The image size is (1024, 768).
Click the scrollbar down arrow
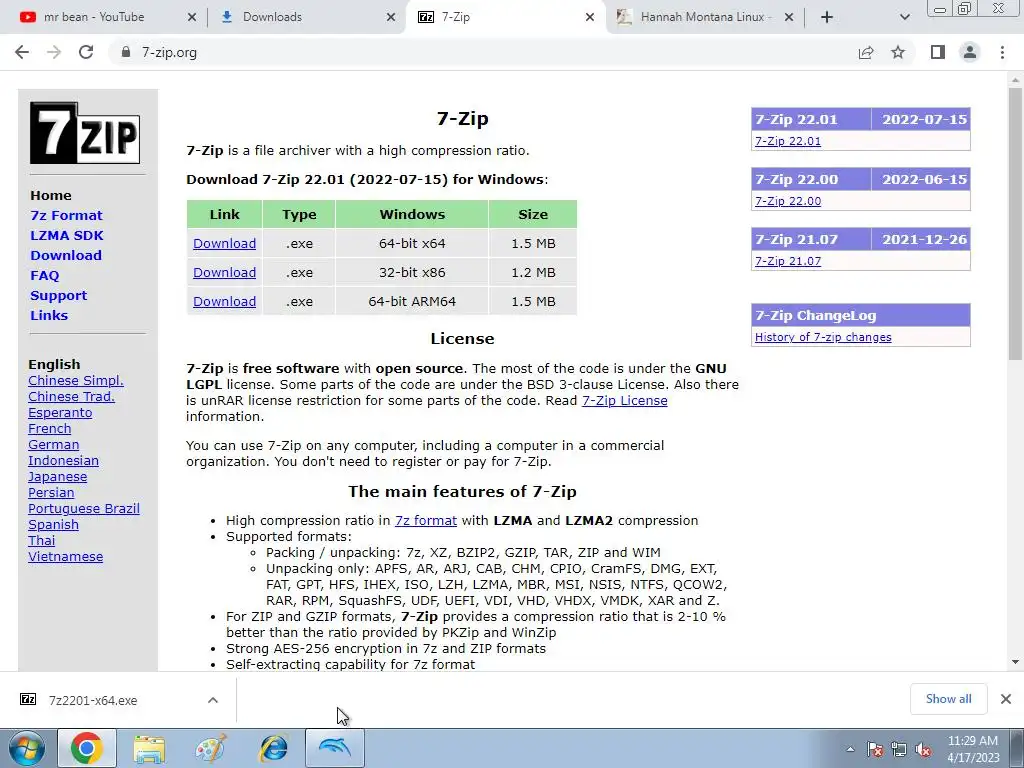click(x=1015, y=662)
